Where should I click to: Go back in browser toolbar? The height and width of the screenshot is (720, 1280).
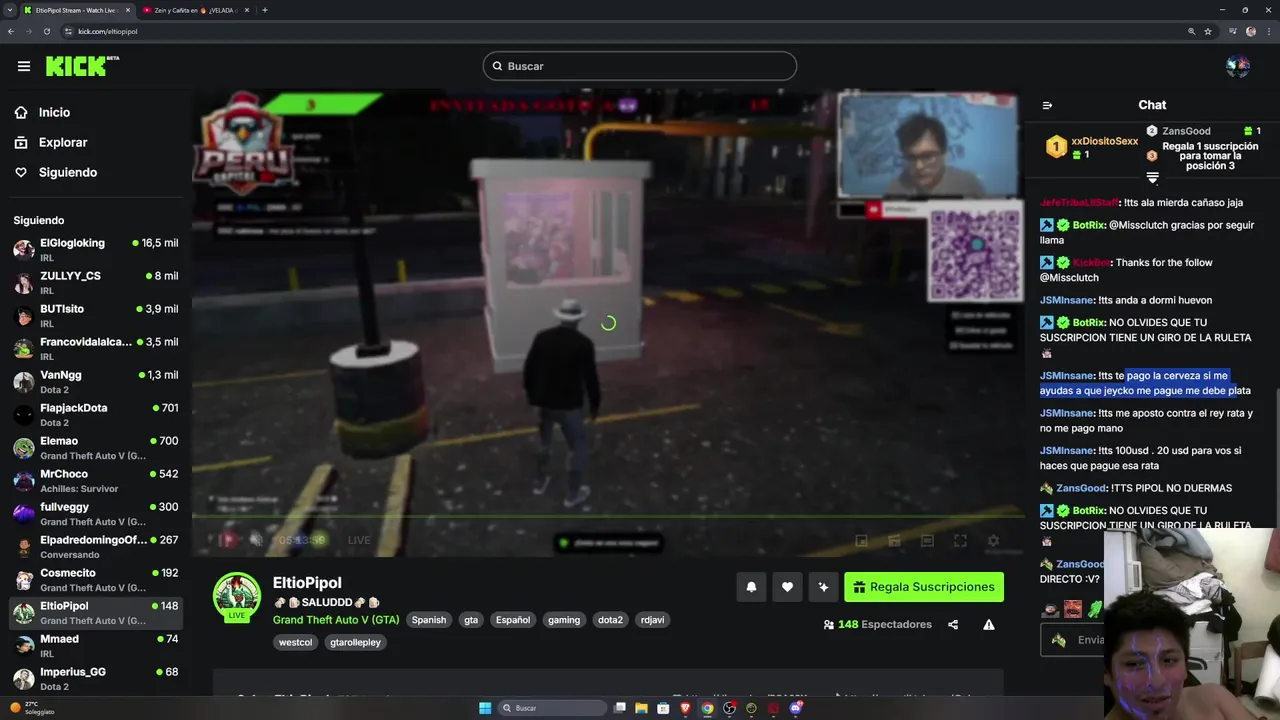tap(10, 31)
